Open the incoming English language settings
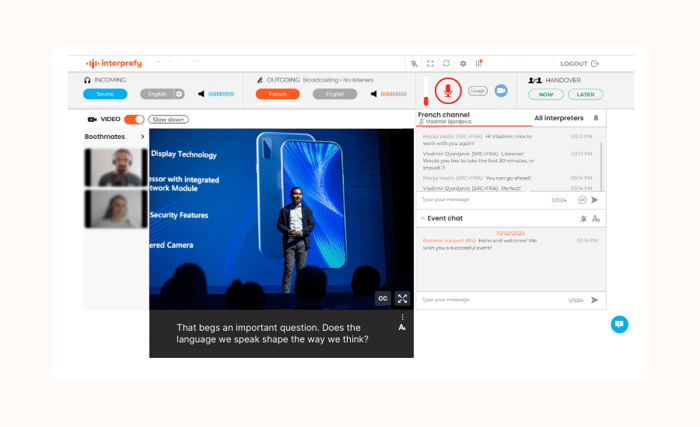The width and height of the screenshot is (700, 427). pos(179,94)
